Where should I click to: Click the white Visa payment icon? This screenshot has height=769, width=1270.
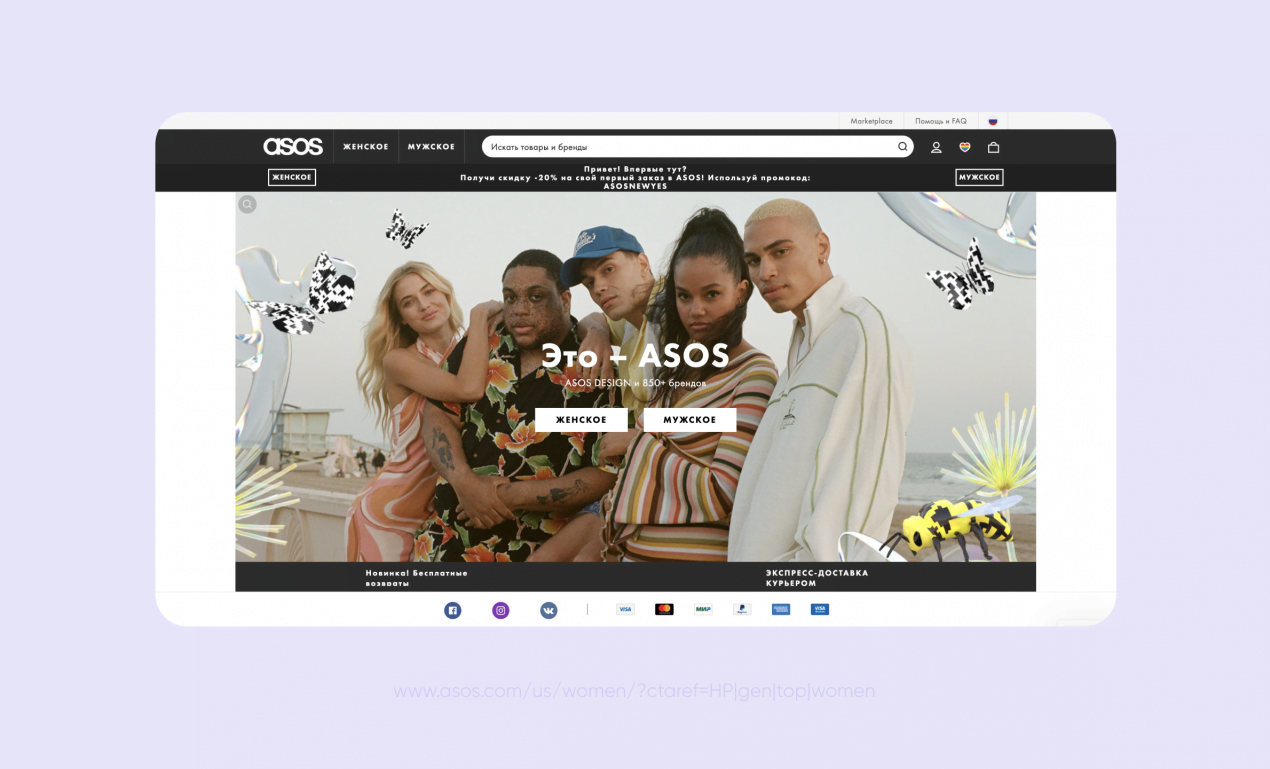point(625,609)
